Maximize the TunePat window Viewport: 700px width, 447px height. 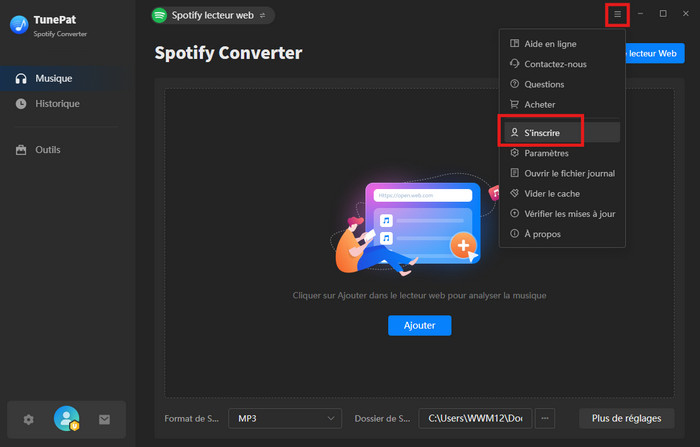663,14
